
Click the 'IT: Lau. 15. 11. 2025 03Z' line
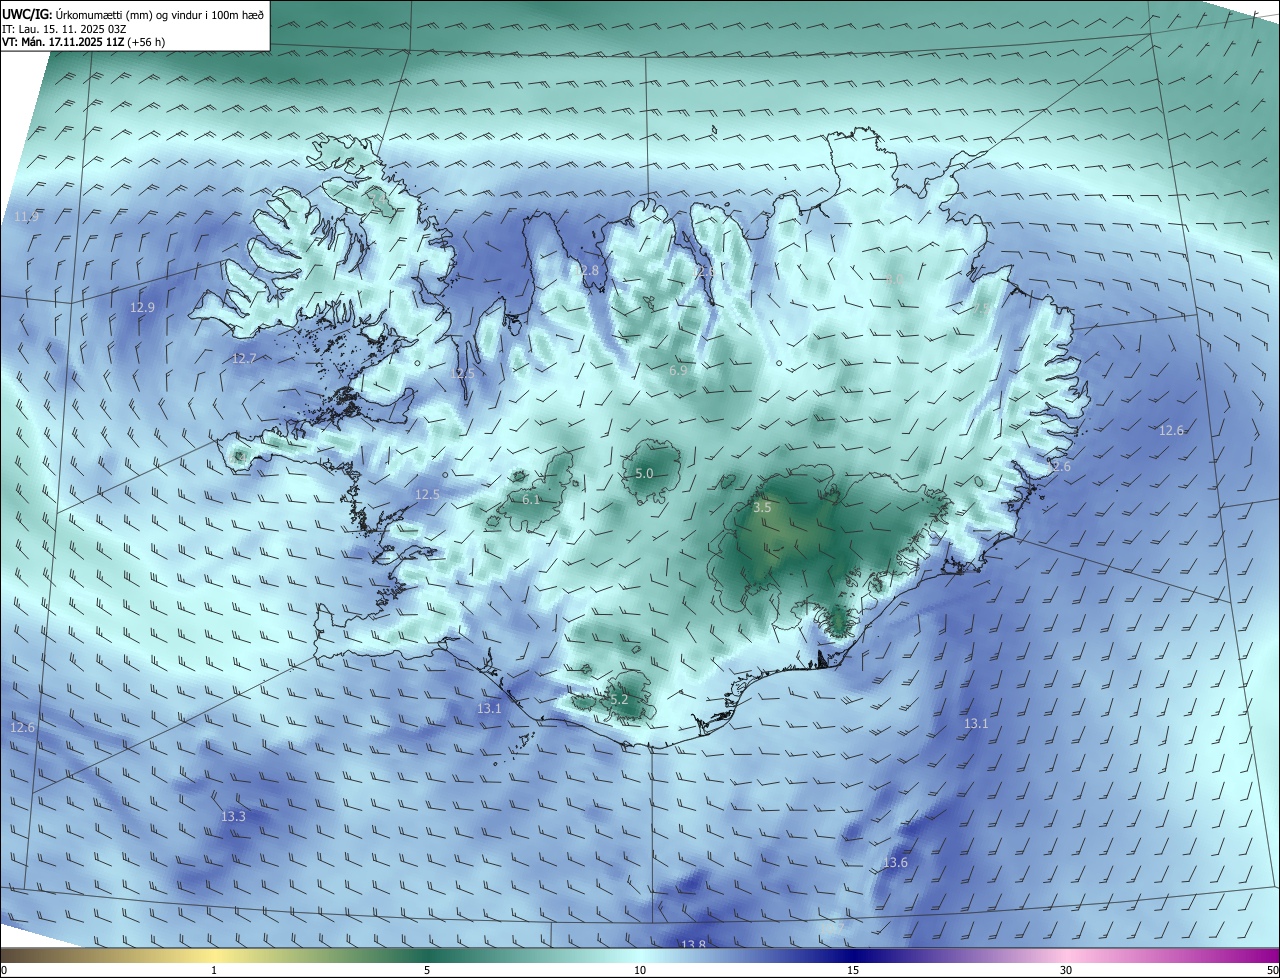(x=64, y=29)
